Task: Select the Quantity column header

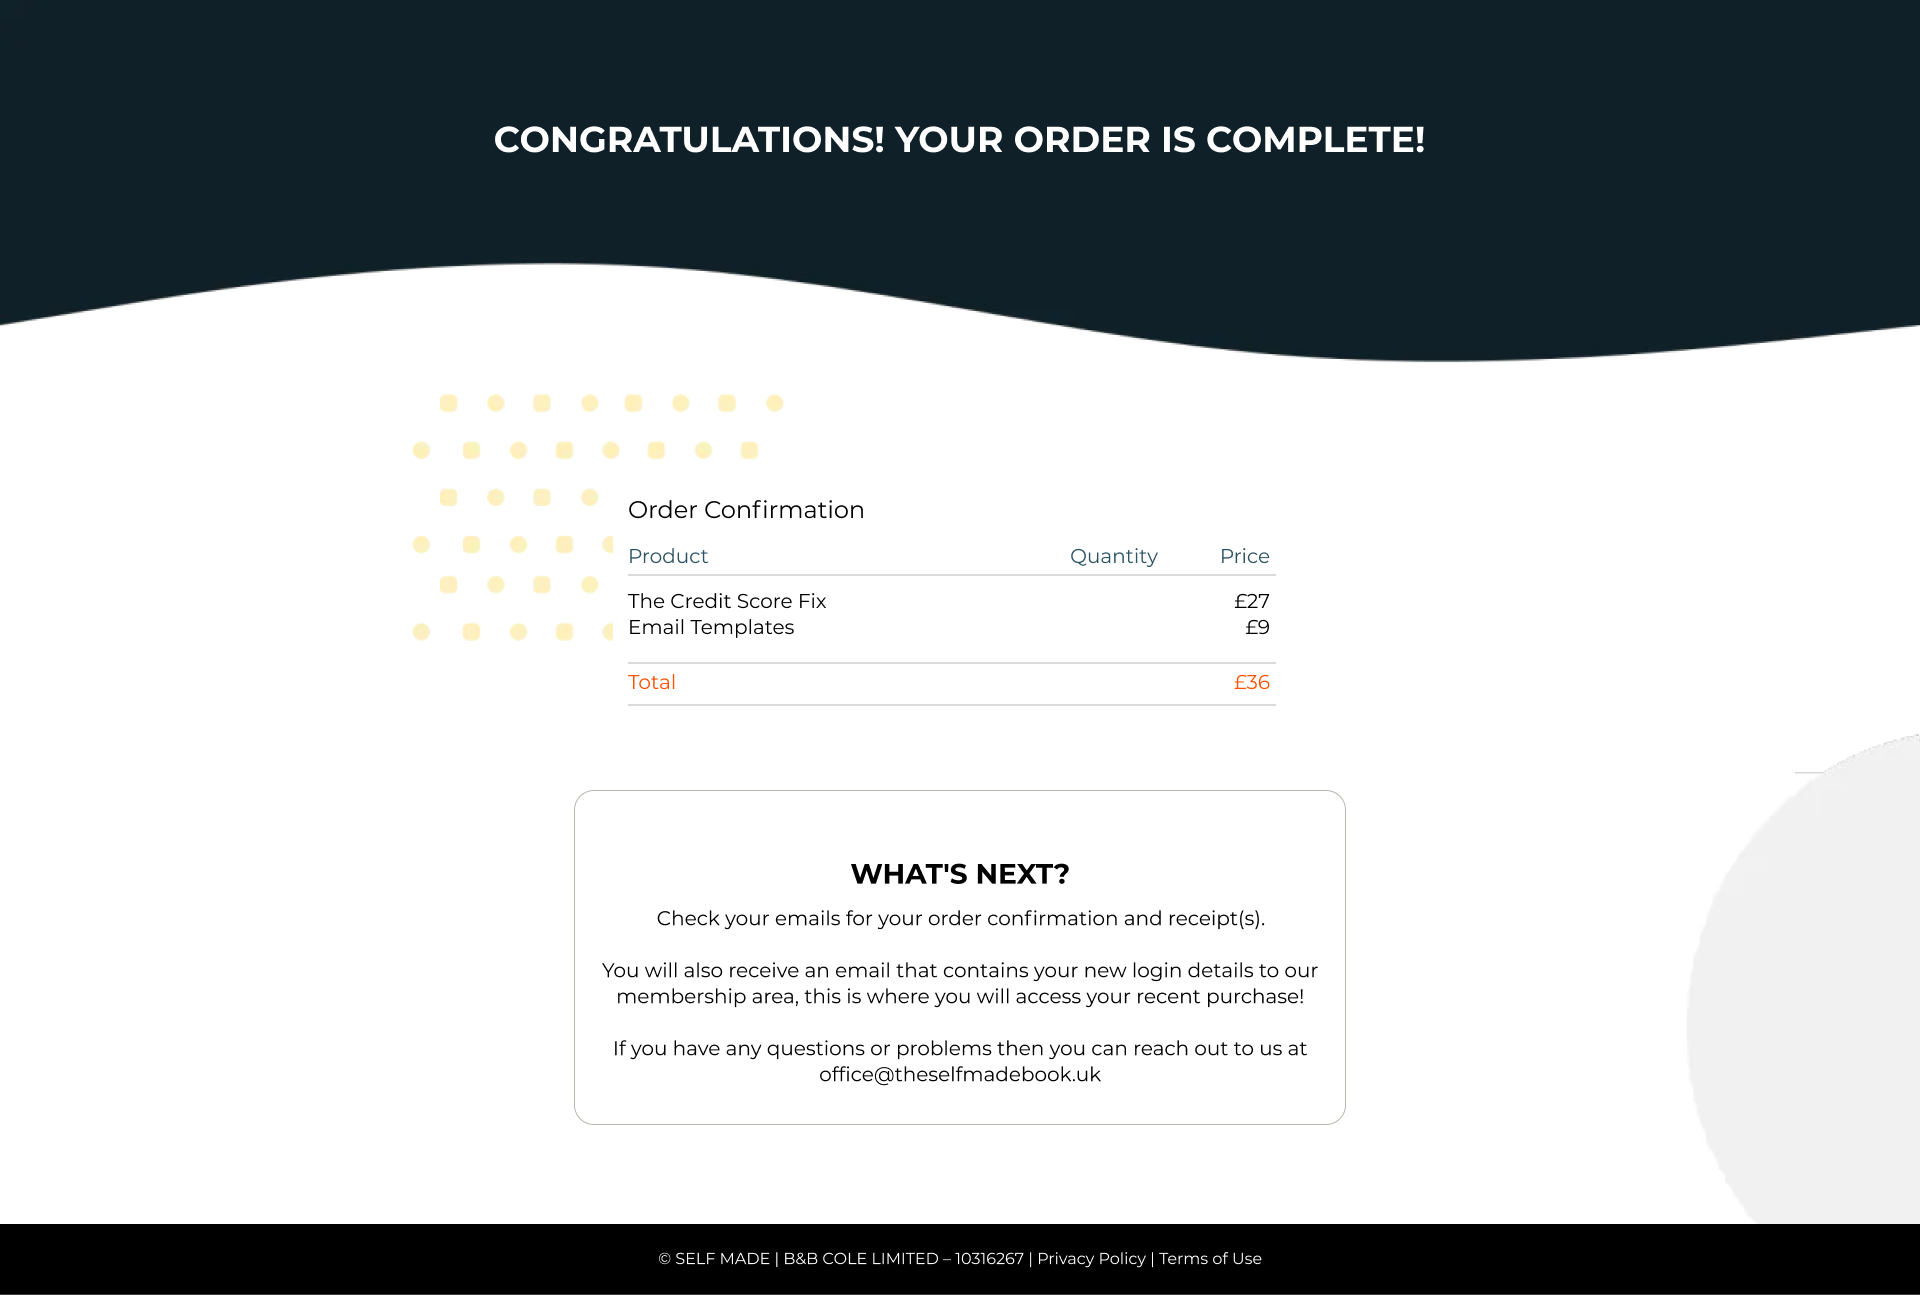Action: [1112, 556]
